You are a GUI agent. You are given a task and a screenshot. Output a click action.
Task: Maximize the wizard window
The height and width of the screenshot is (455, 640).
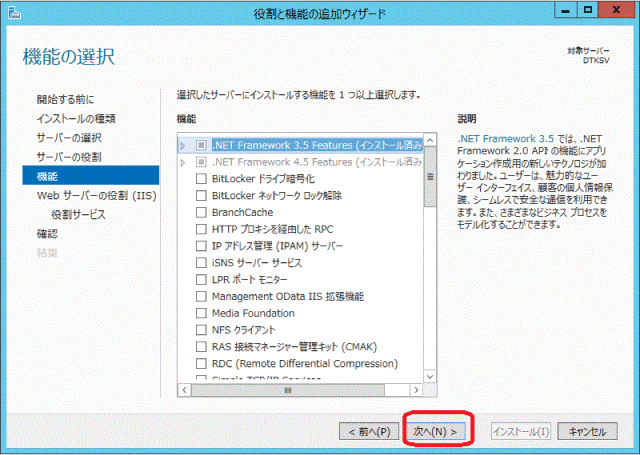coord(588,10)
